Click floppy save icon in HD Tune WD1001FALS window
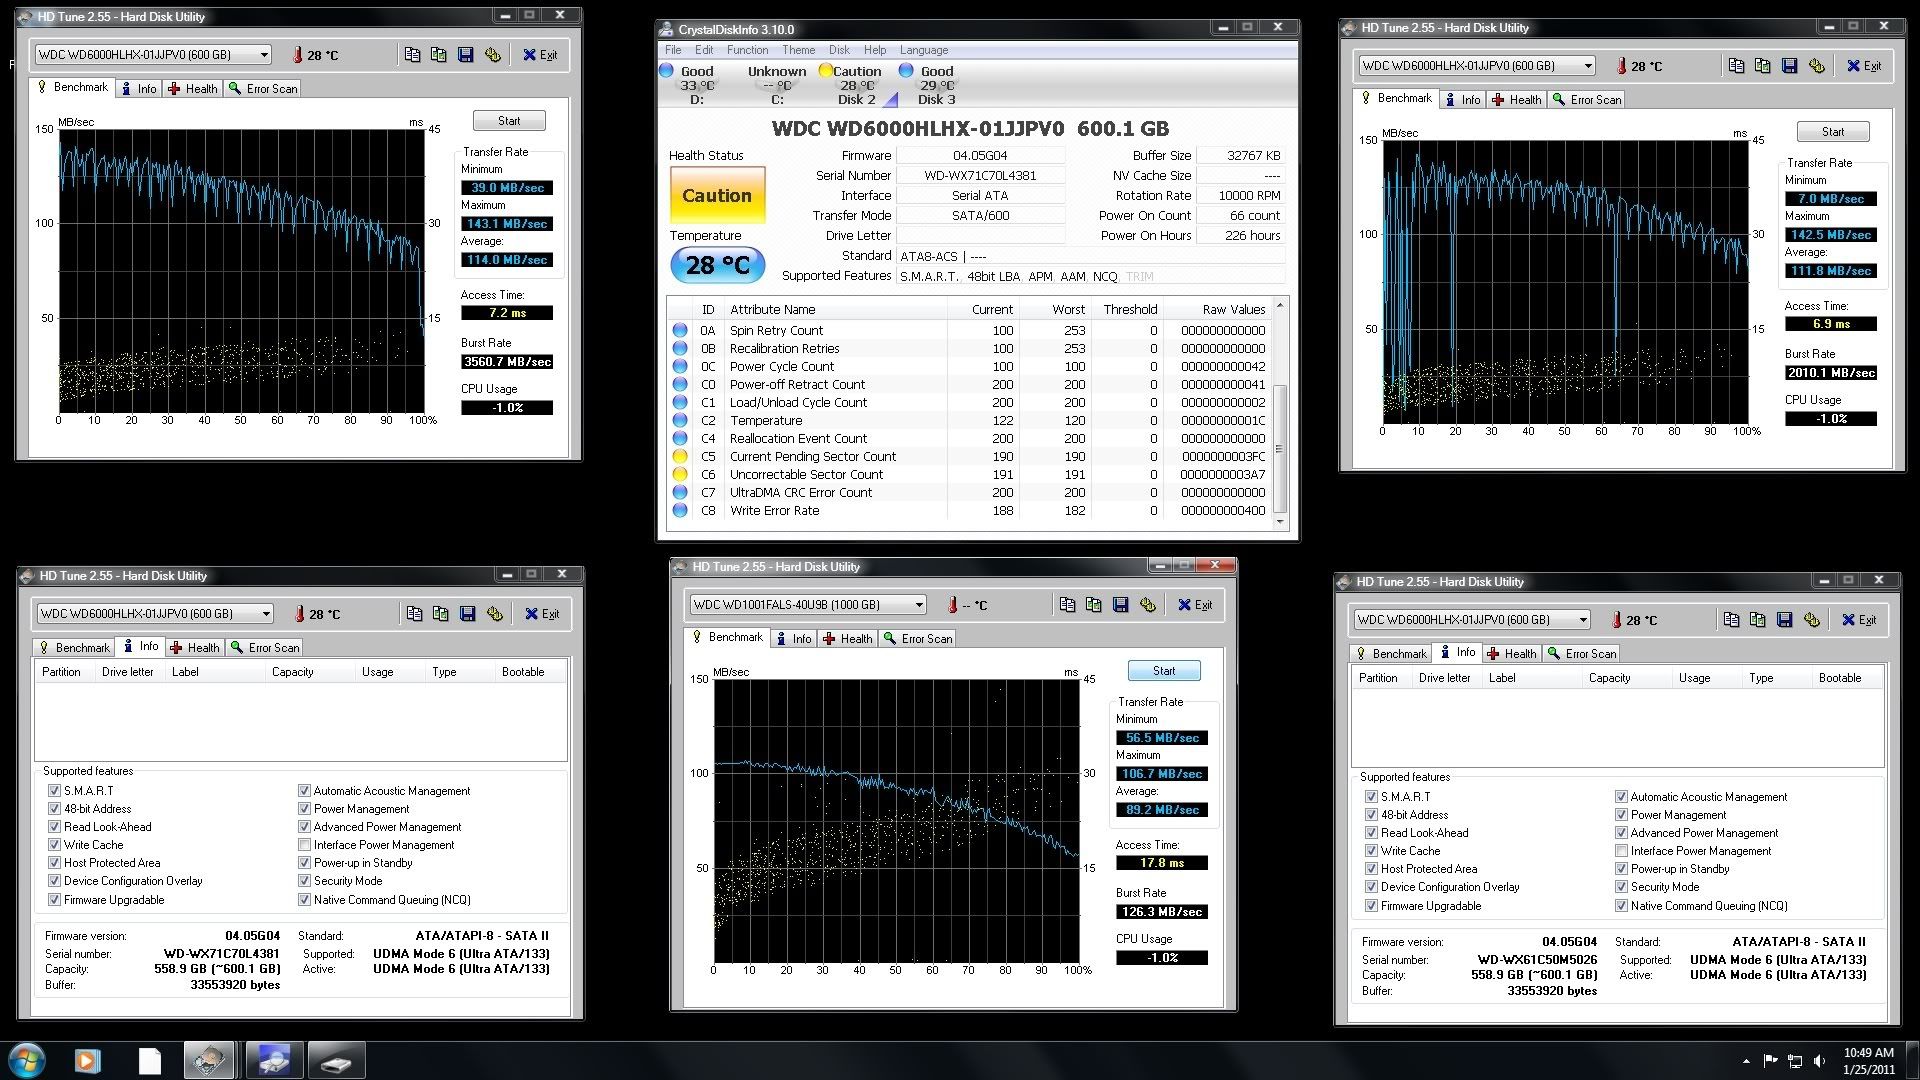 1120,605
